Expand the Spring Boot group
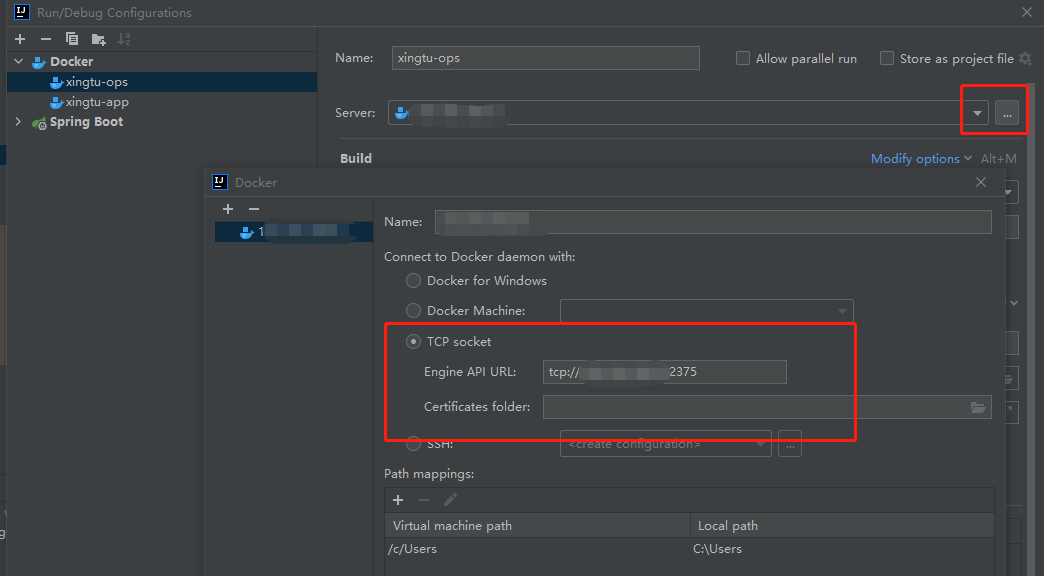 pos(18,121)
